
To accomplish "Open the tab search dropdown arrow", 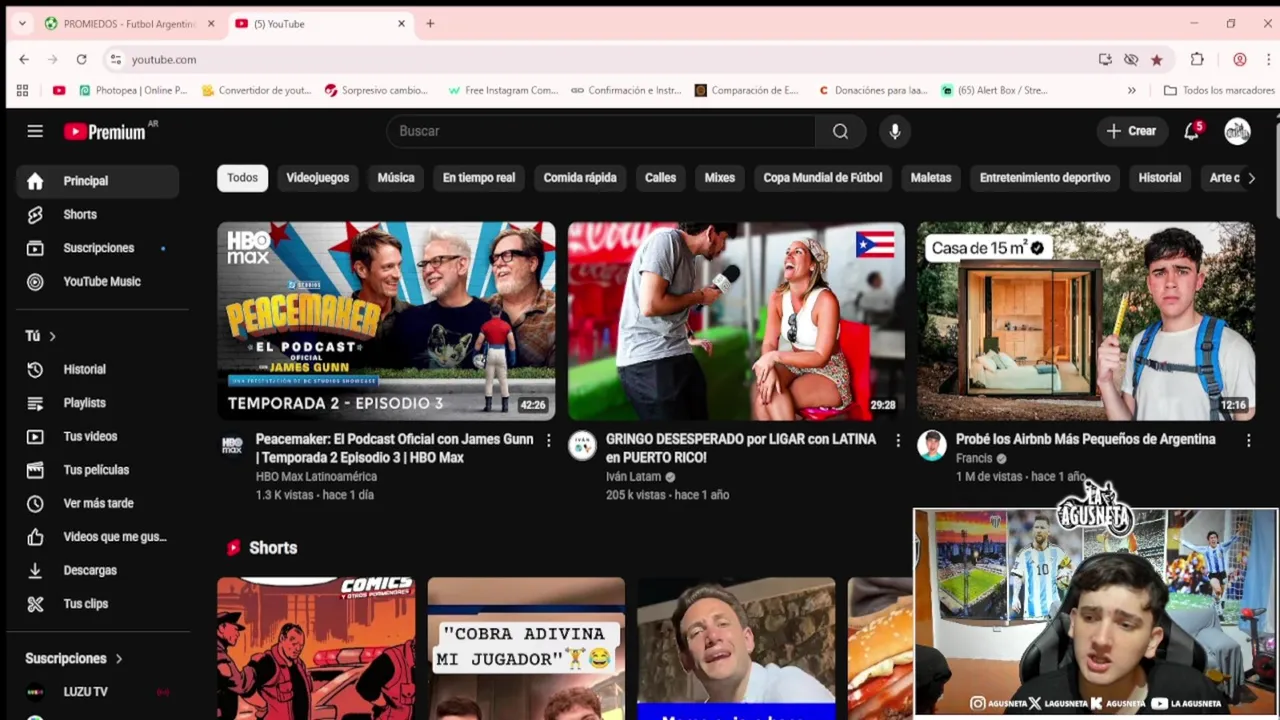I will [23, 23].
